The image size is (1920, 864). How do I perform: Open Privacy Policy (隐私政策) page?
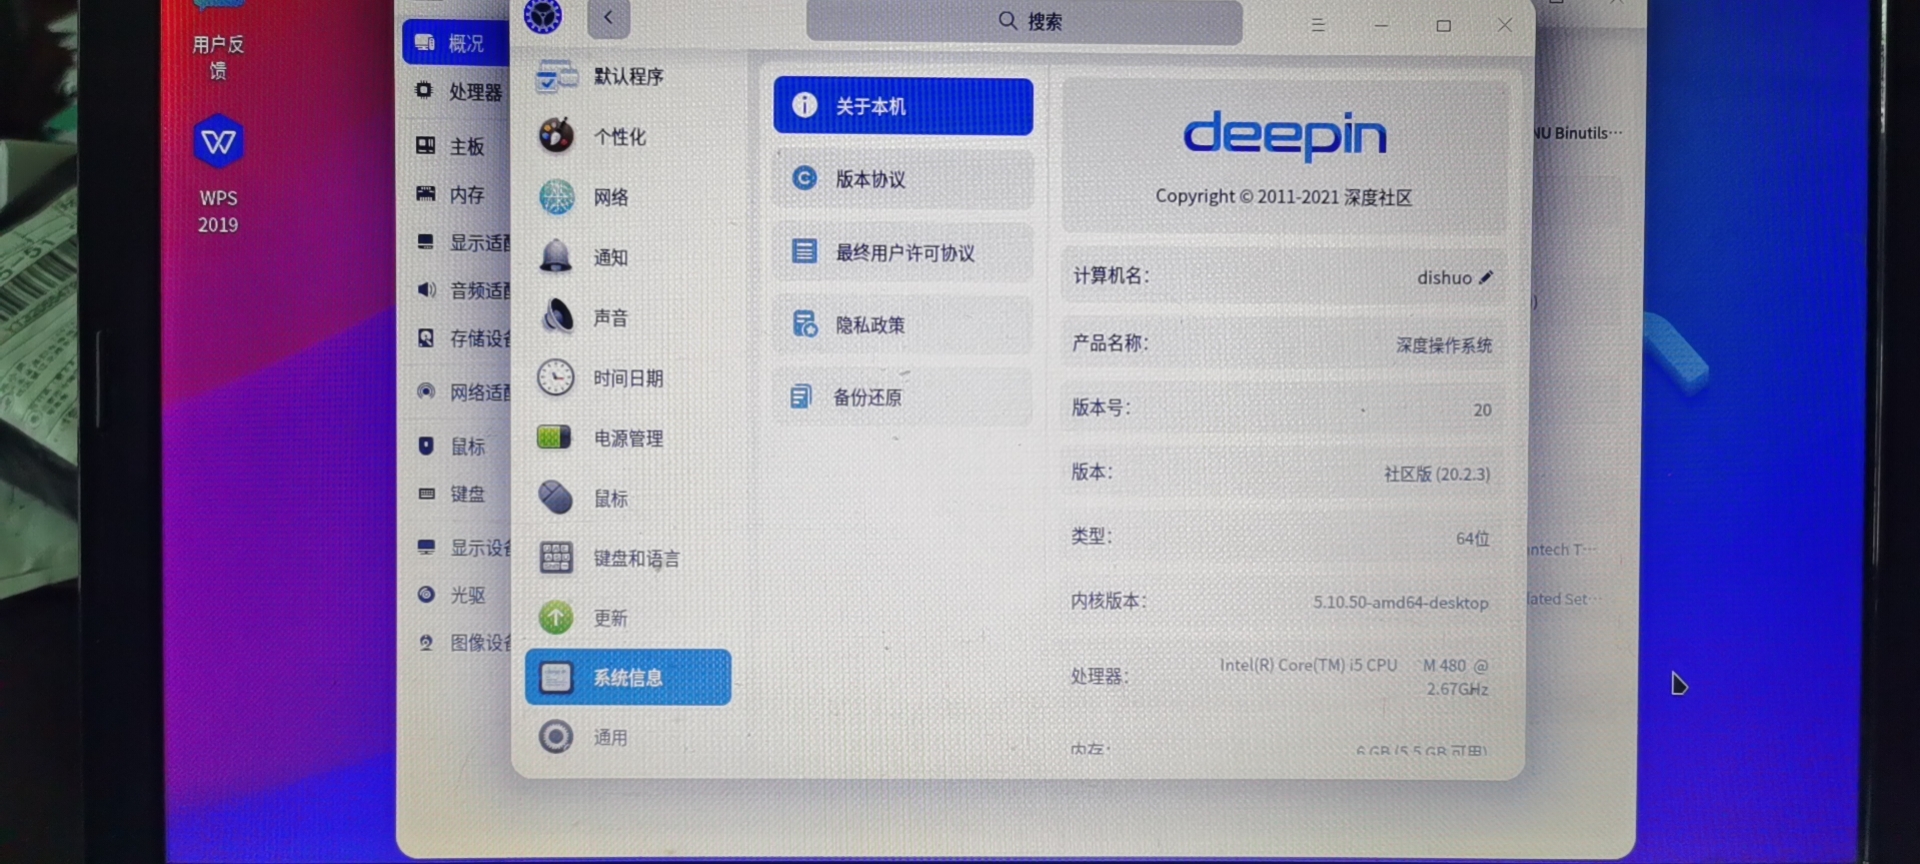(x=903, y=324)
